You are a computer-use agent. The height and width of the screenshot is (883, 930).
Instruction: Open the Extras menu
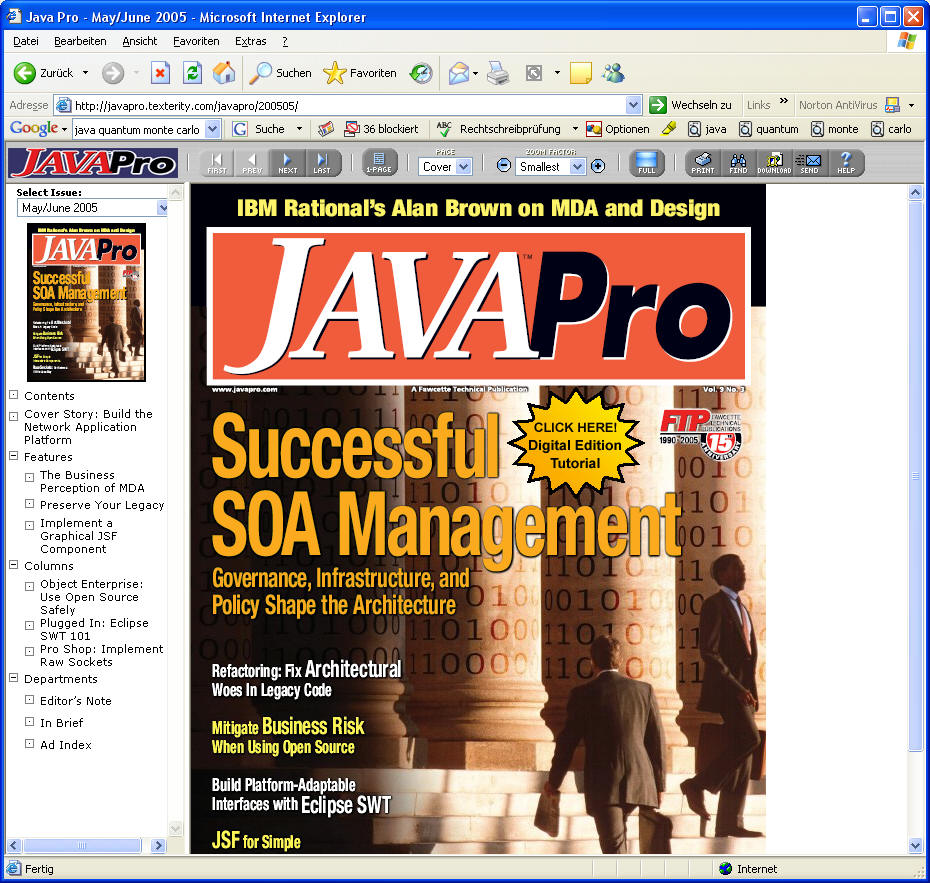coord(250,41)
